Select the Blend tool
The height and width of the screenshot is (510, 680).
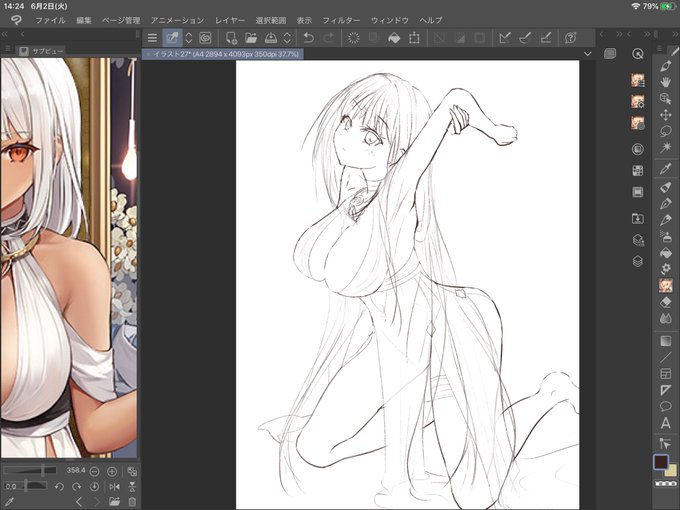(666, 319)
